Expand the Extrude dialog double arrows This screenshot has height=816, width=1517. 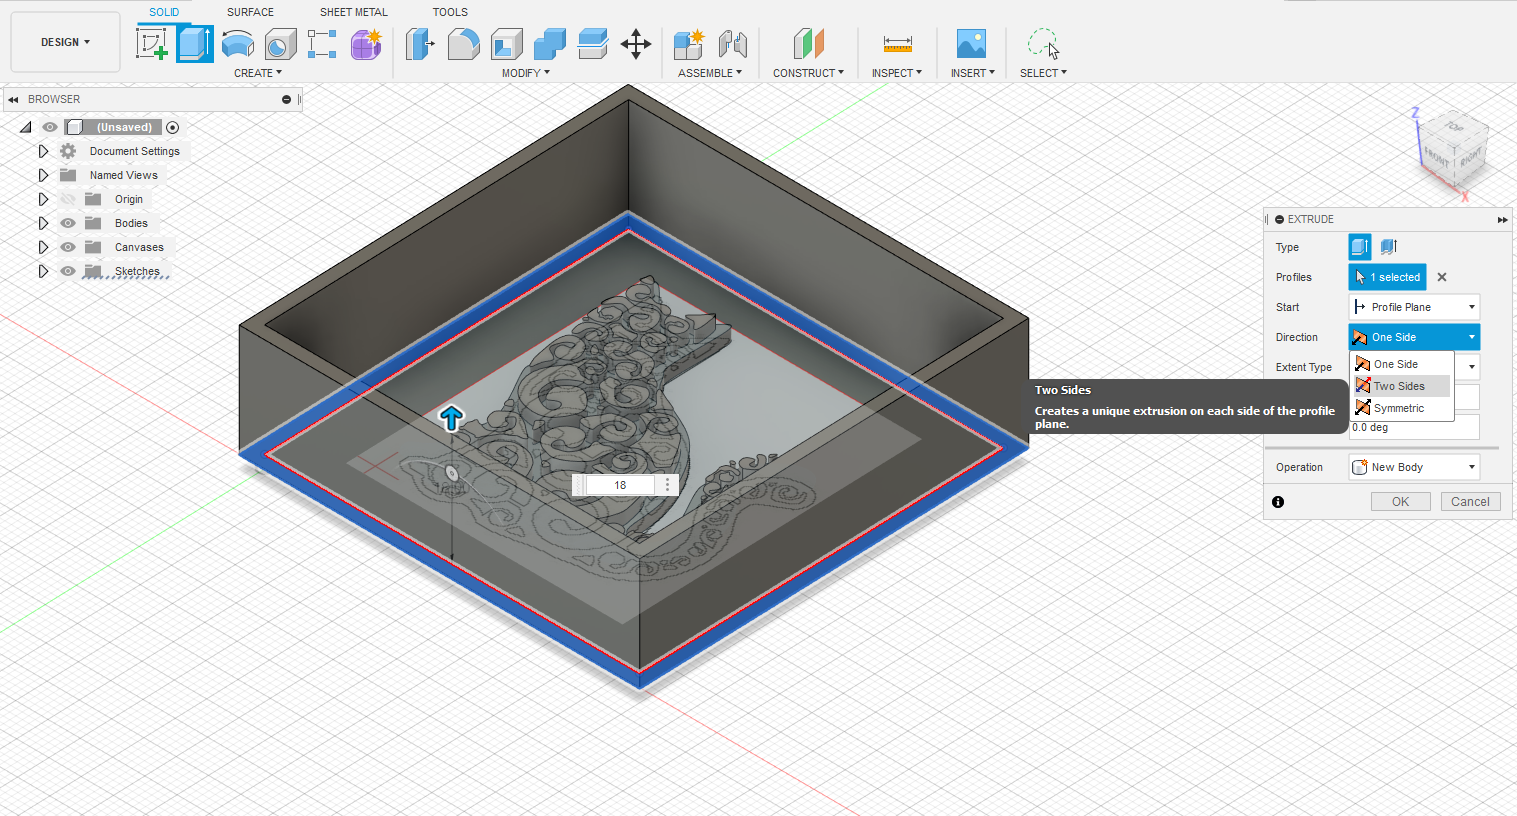1502,219
